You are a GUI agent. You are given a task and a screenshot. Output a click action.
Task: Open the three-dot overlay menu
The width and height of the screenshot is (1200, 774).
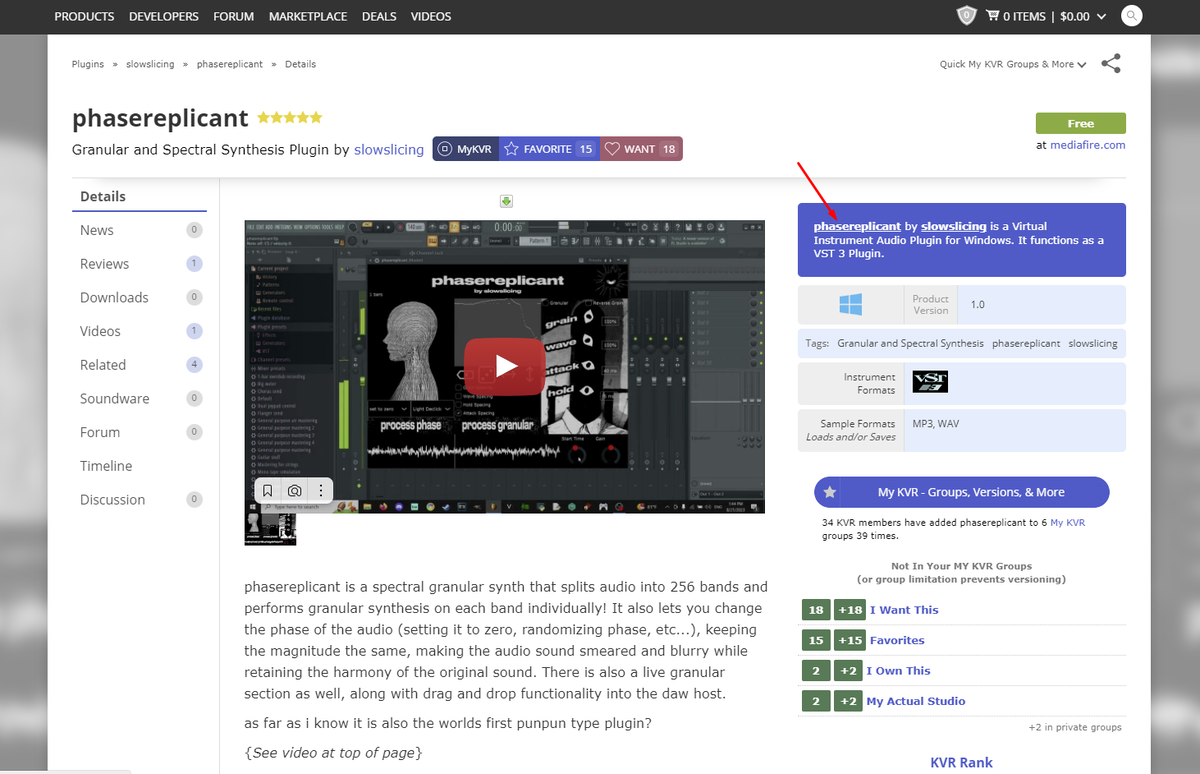(x=320, y=491)
